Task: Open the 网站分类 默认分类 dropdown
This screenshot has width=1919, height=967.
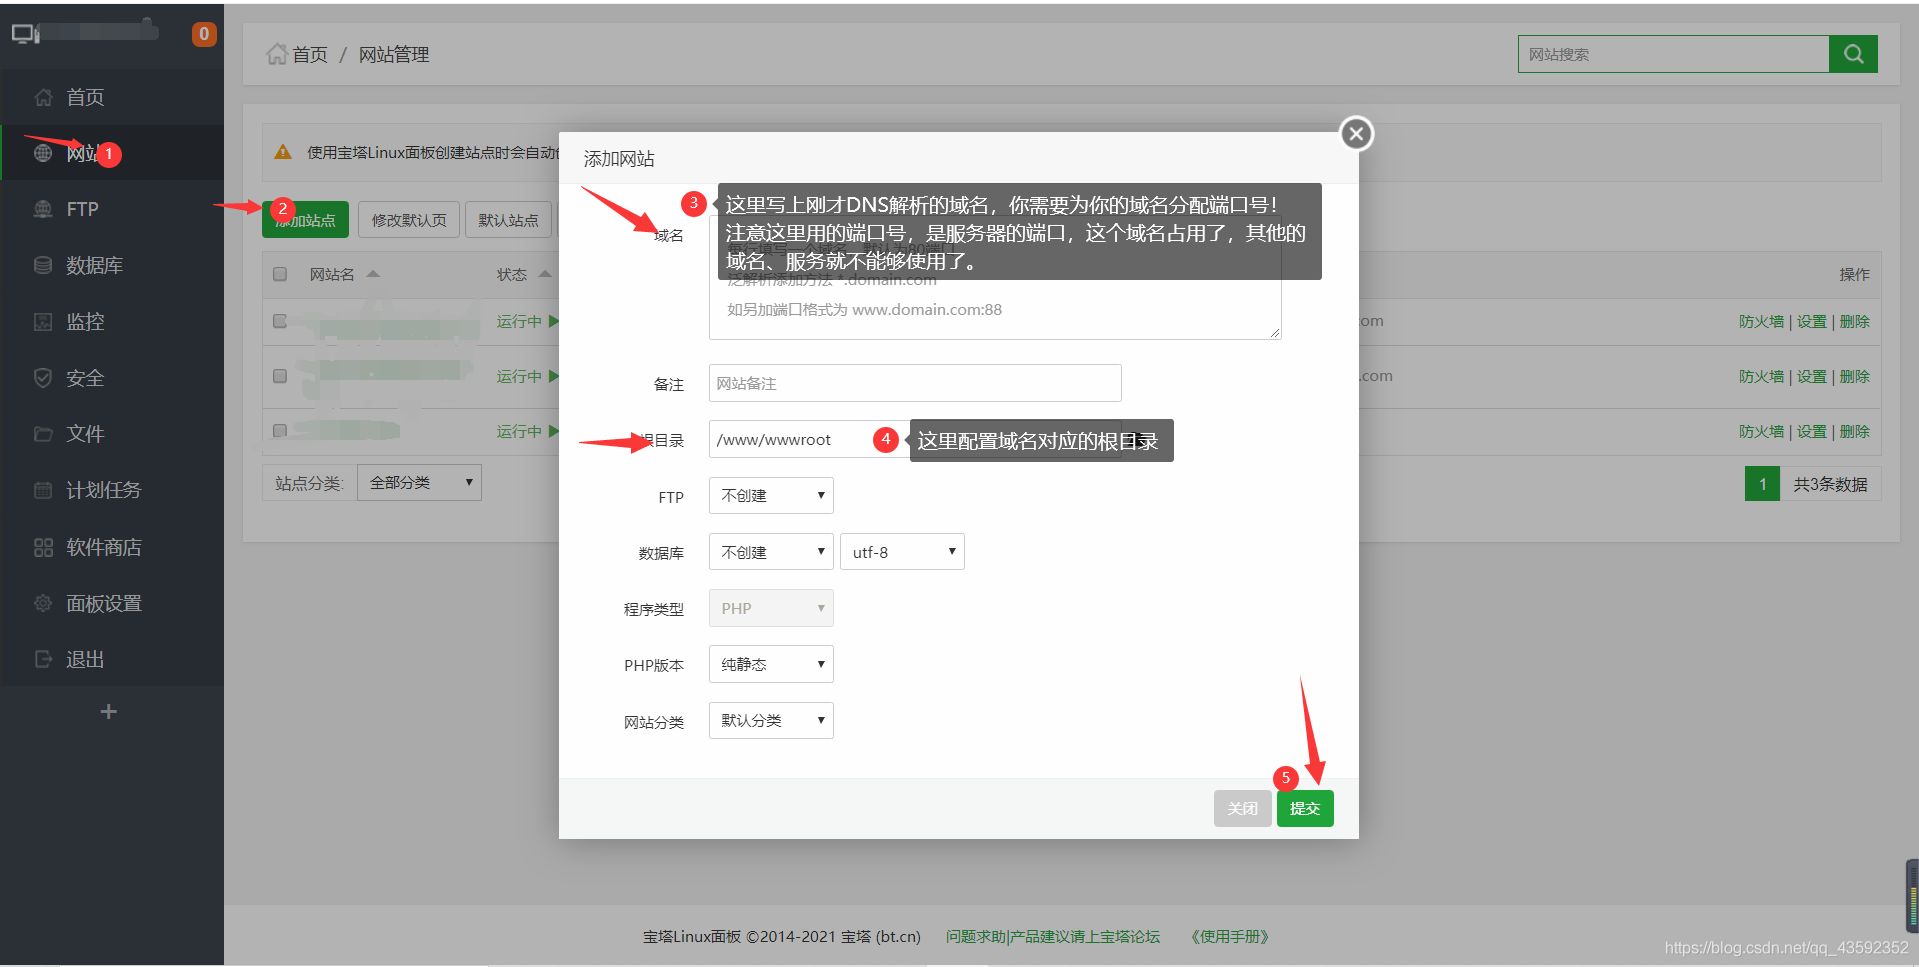Action: tap(771, 720)
